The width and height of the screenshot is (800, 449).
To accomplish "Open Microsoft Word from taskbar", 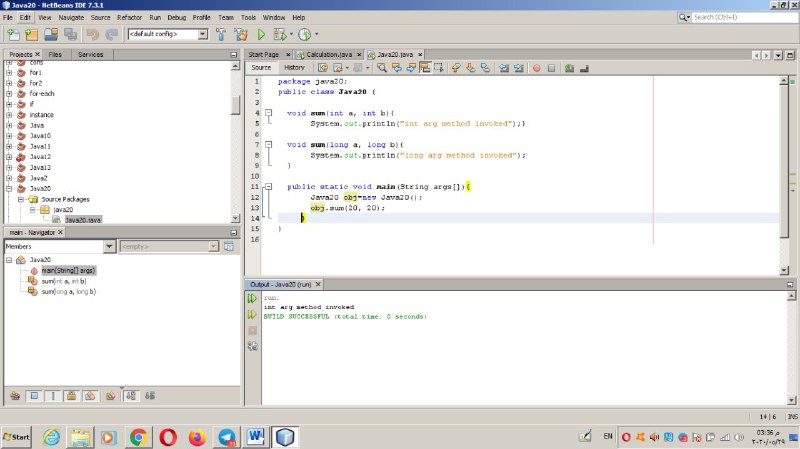I will [x=256, y=437].
